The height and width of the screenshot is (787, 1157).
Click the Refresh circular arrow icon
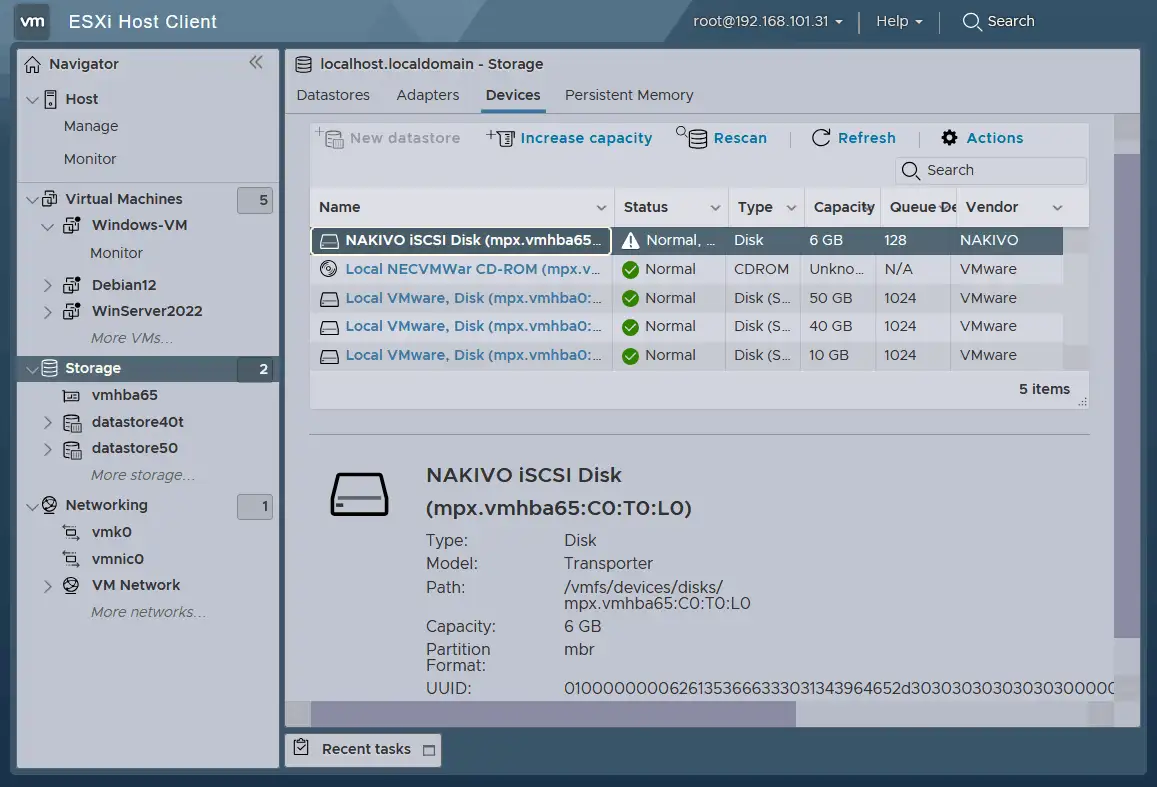[x=821, y=138]
